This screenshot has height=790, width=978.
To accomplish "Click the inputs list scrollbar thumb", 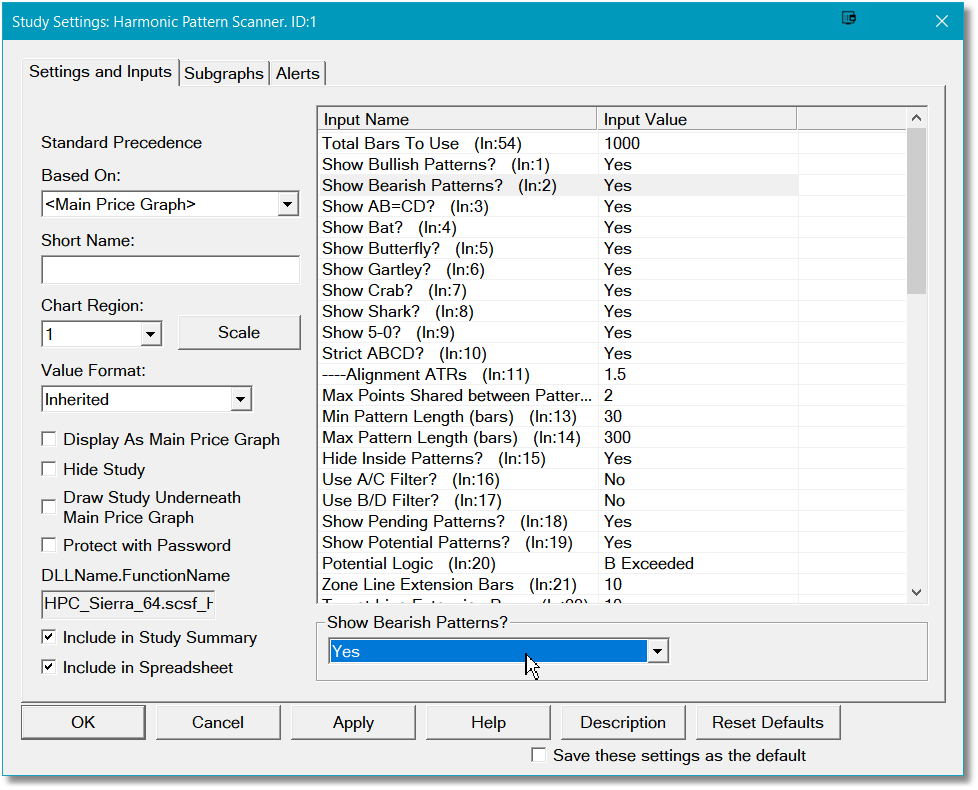I will point(916,211).
